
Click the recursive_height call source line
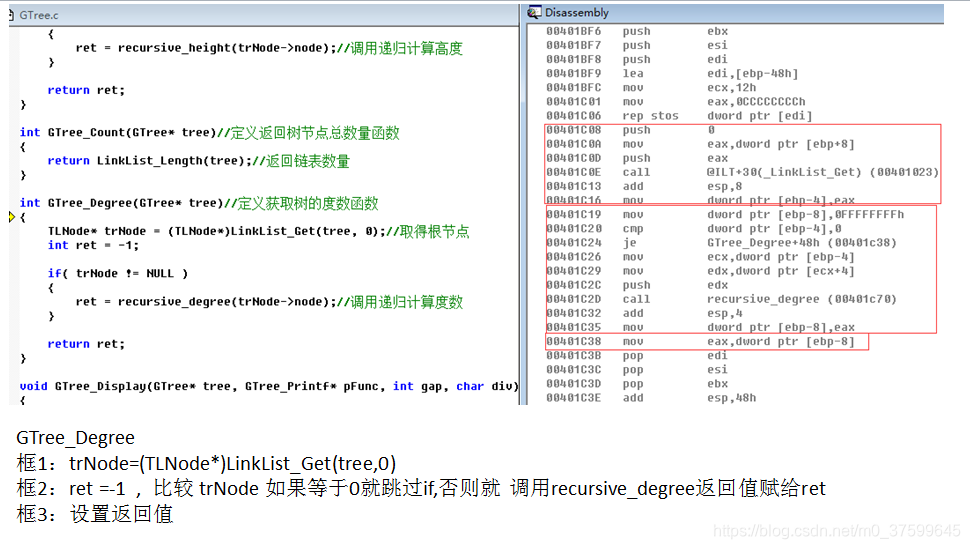tap(269, 48)
